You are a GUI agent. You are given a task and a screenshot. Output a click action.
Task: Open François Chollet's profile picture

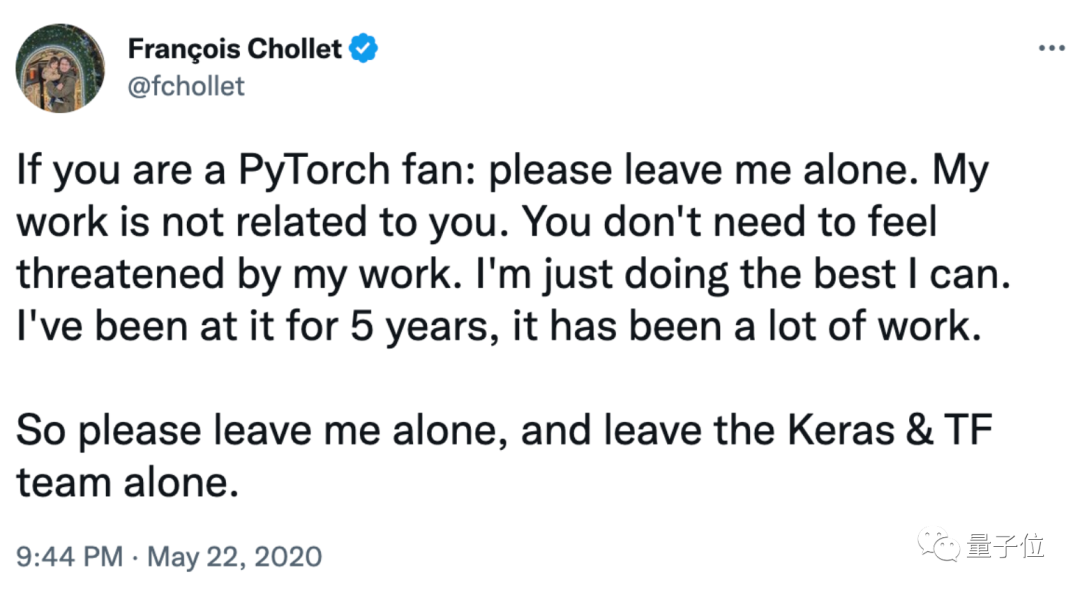point(60,67)
